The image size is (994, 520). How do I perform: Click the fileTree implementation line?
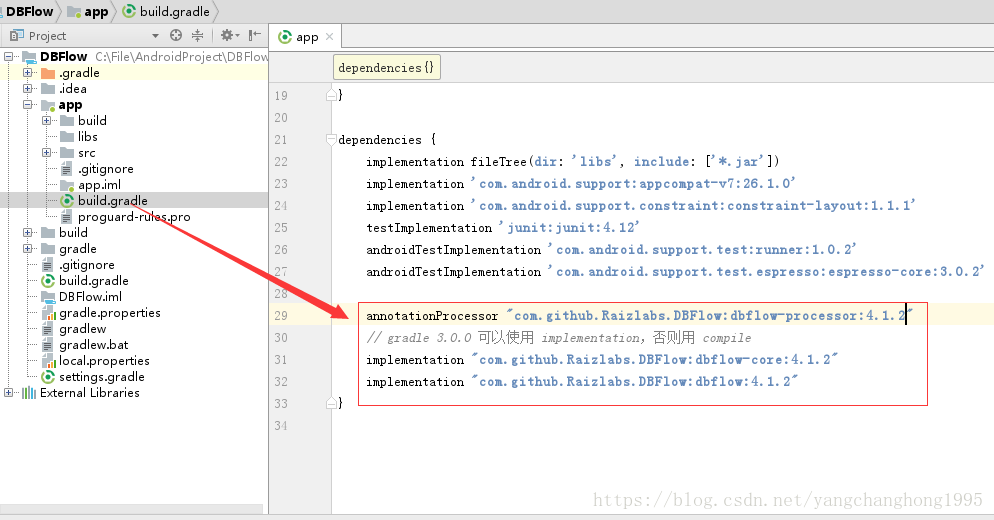(x=572, y=162)
